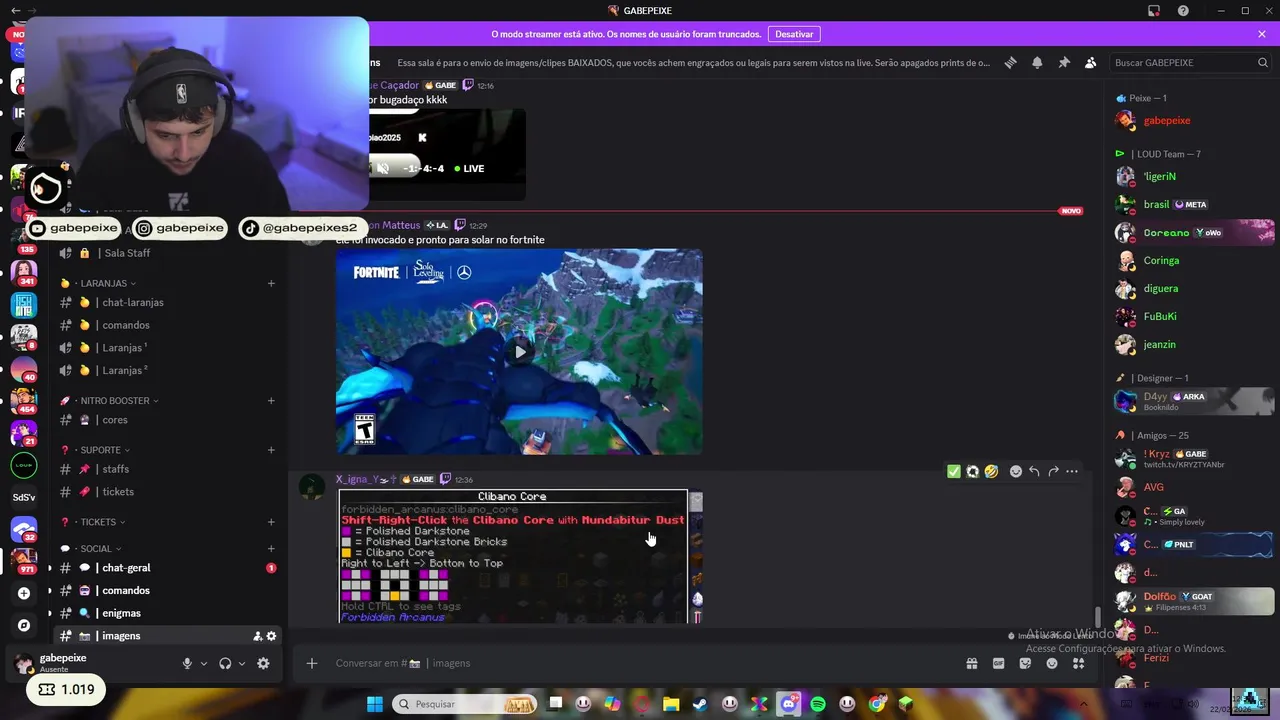Open Steam from the taskbar
1280x720 pixels.
tap(700, 704)
